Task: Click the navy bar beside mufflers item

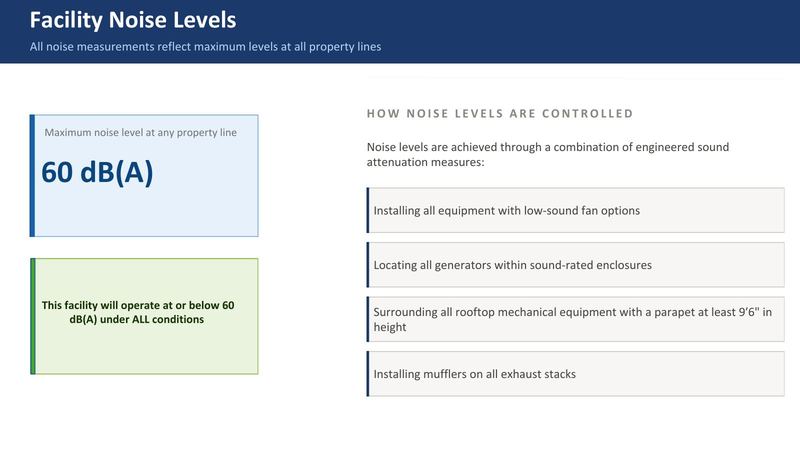Action: 368,374
